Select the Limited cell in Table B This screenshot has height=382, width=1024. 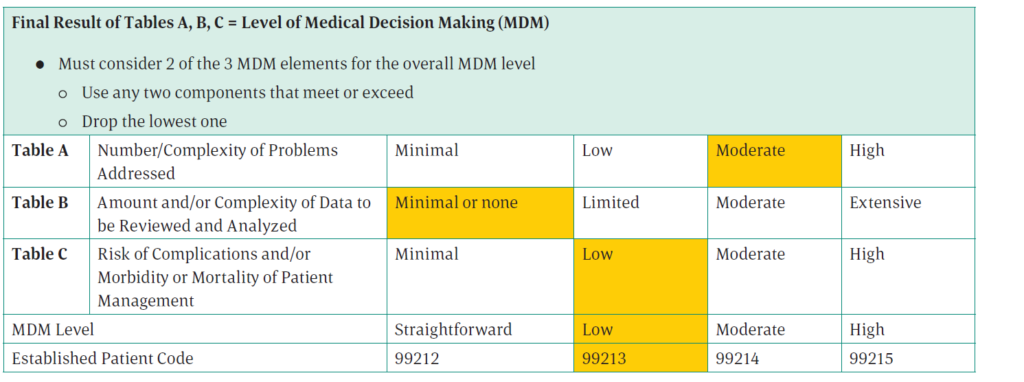point(641,213)
